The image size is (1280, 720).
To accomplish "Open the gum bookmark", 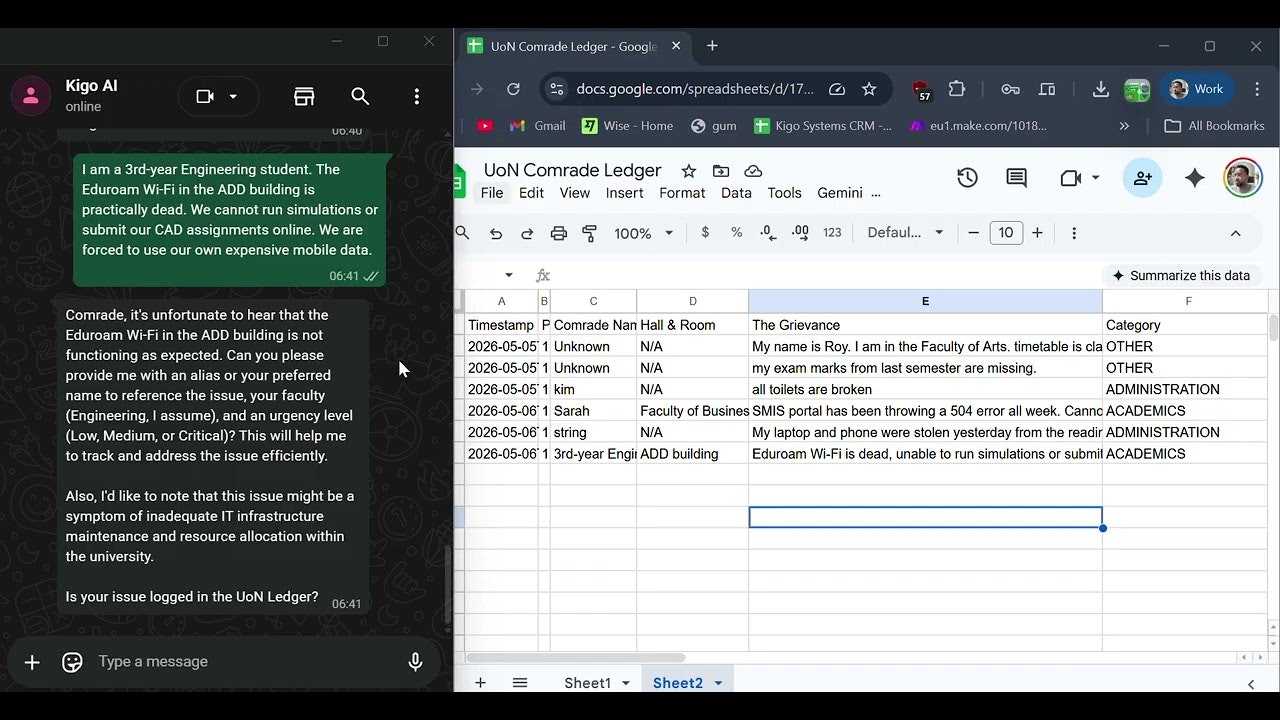I will 714,126.
